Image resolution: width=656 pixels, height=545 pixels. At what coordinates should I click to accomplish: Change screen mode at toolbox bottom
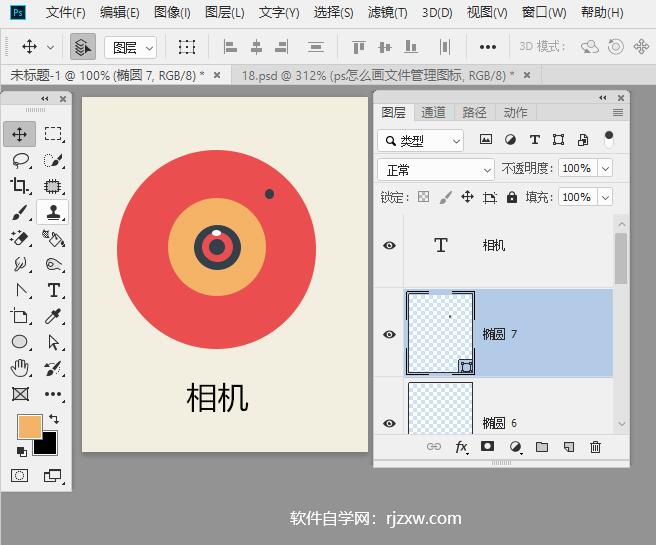[53, 476]
